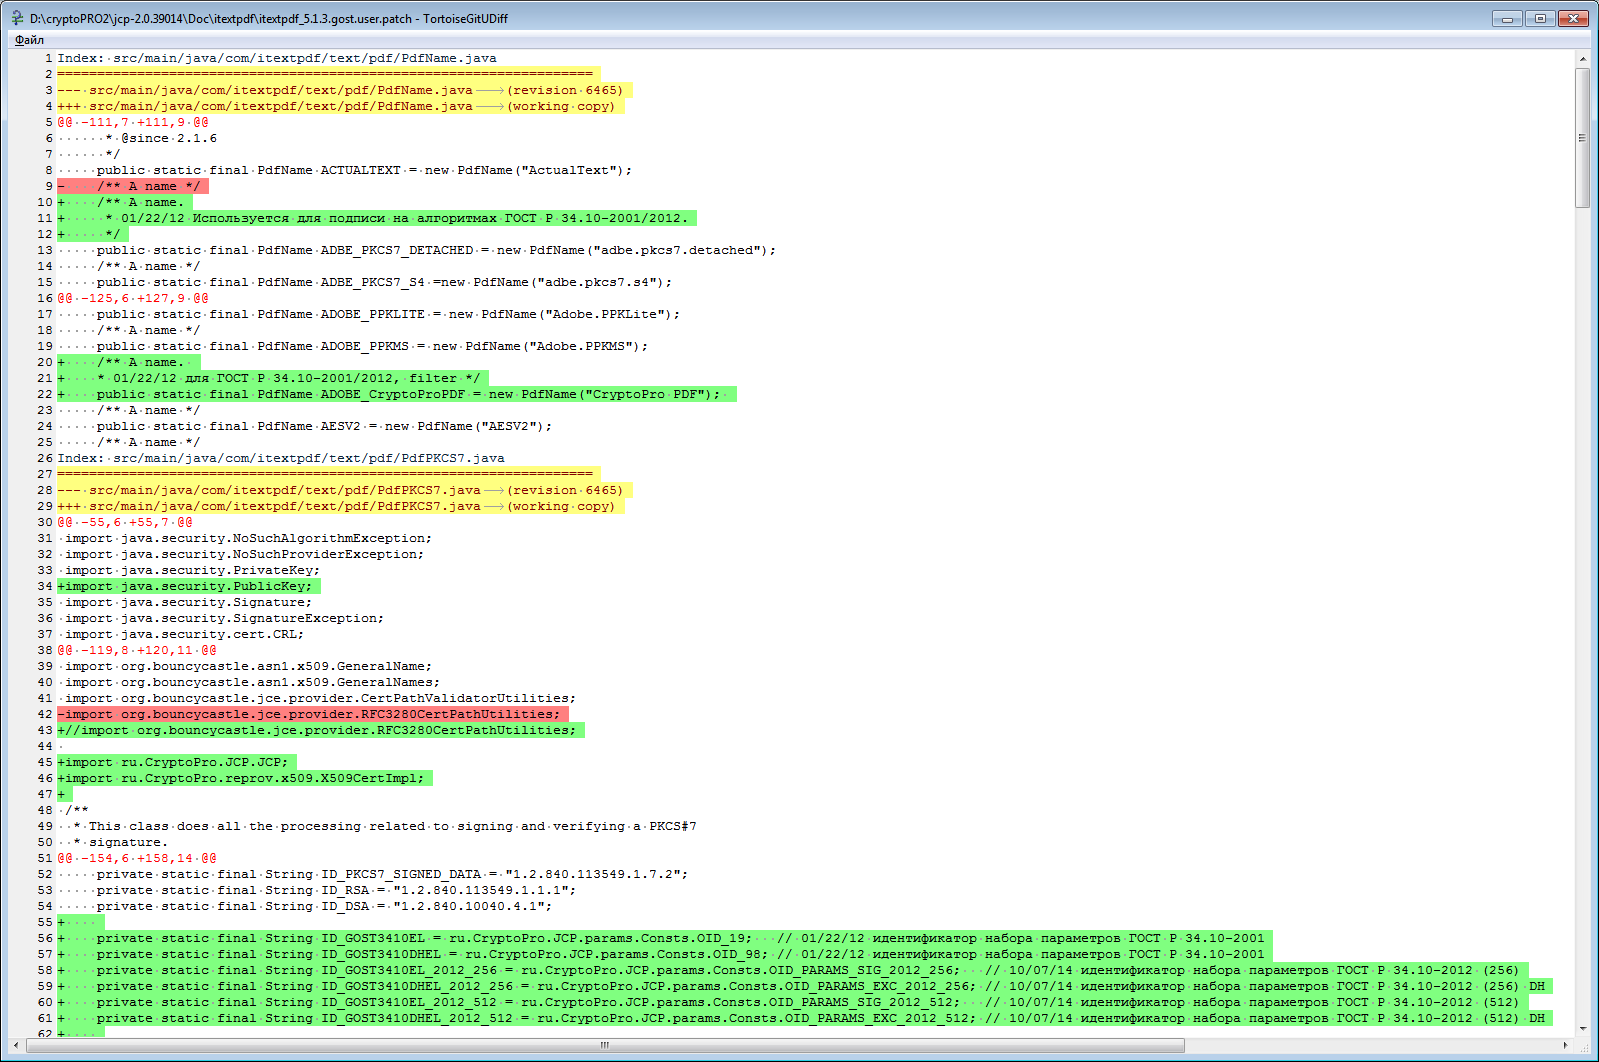Close the TortoiseGitUDiff window
The height and width of the screenshot is (1062, 1599).
click(1574, 18)
